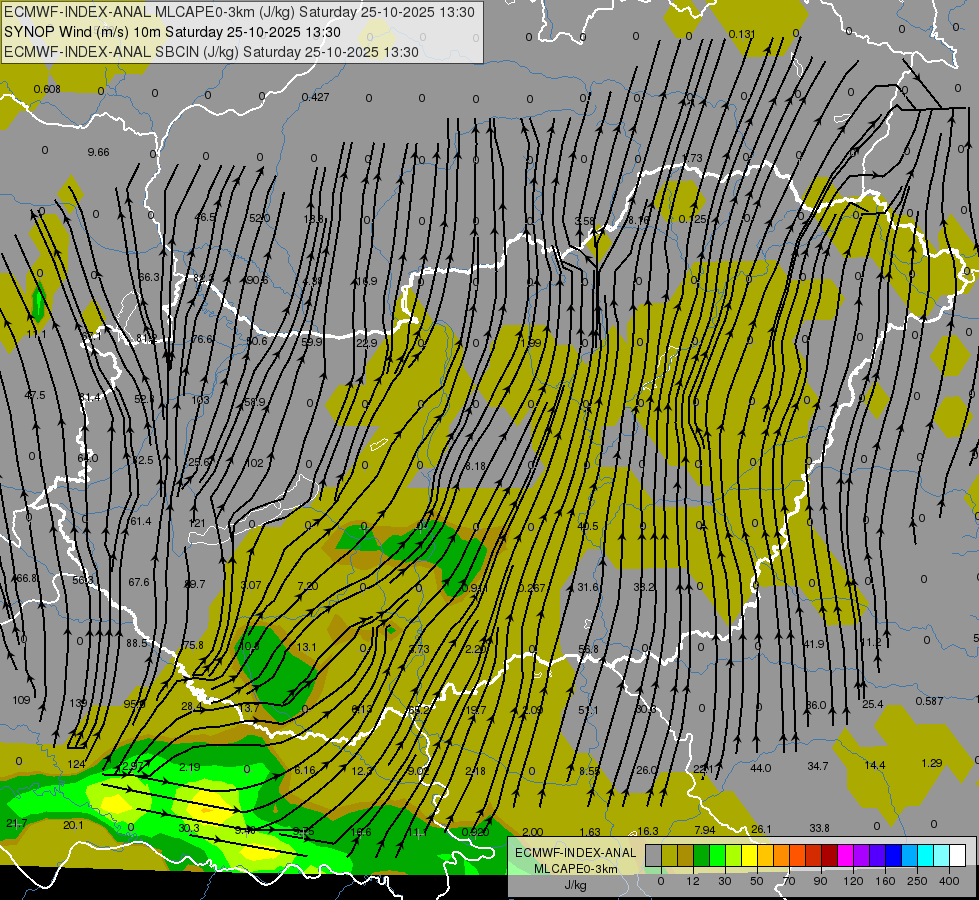
Task: Pick the magenta legend swatch
Action: (x=846, y=855)
